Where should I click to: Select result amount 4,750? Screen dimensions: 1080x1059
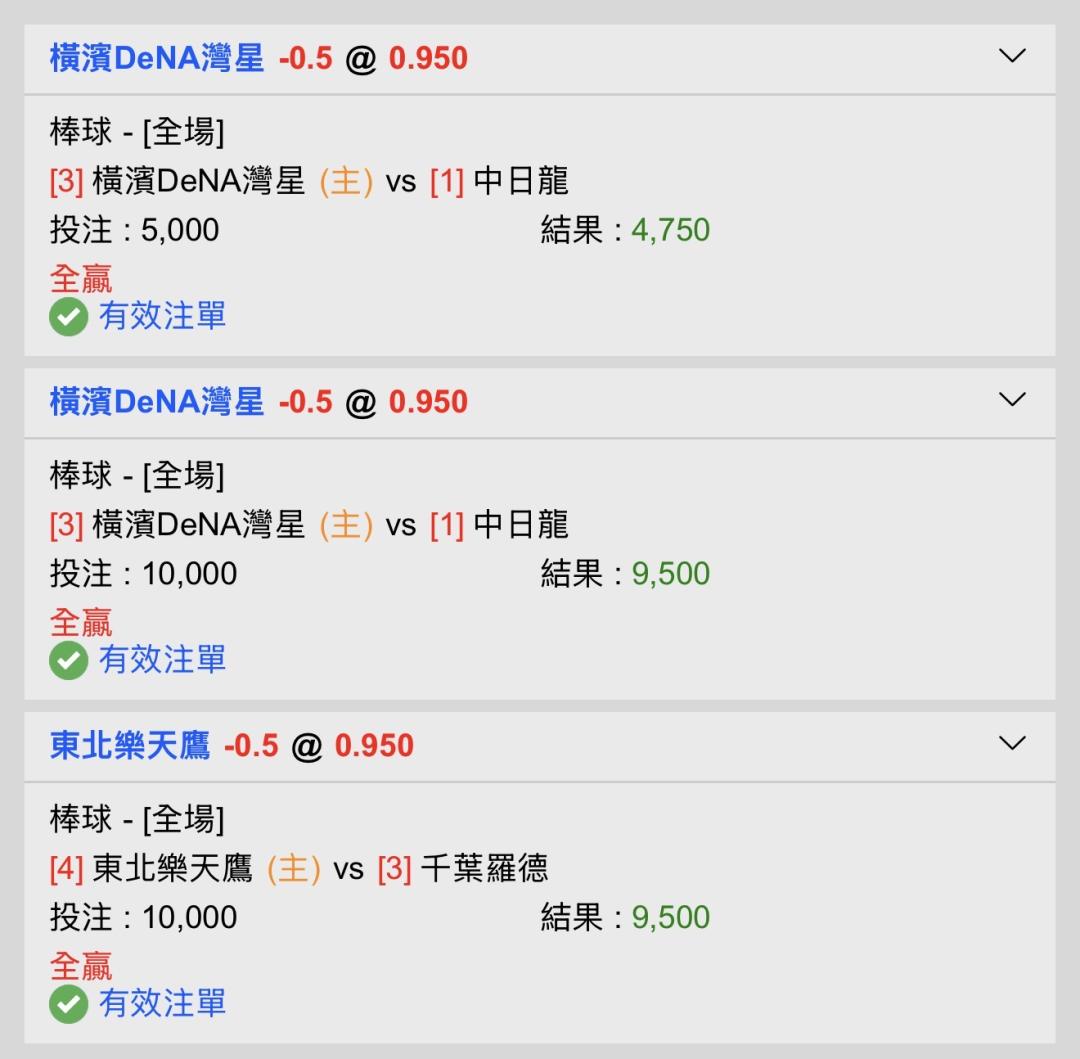670,230
